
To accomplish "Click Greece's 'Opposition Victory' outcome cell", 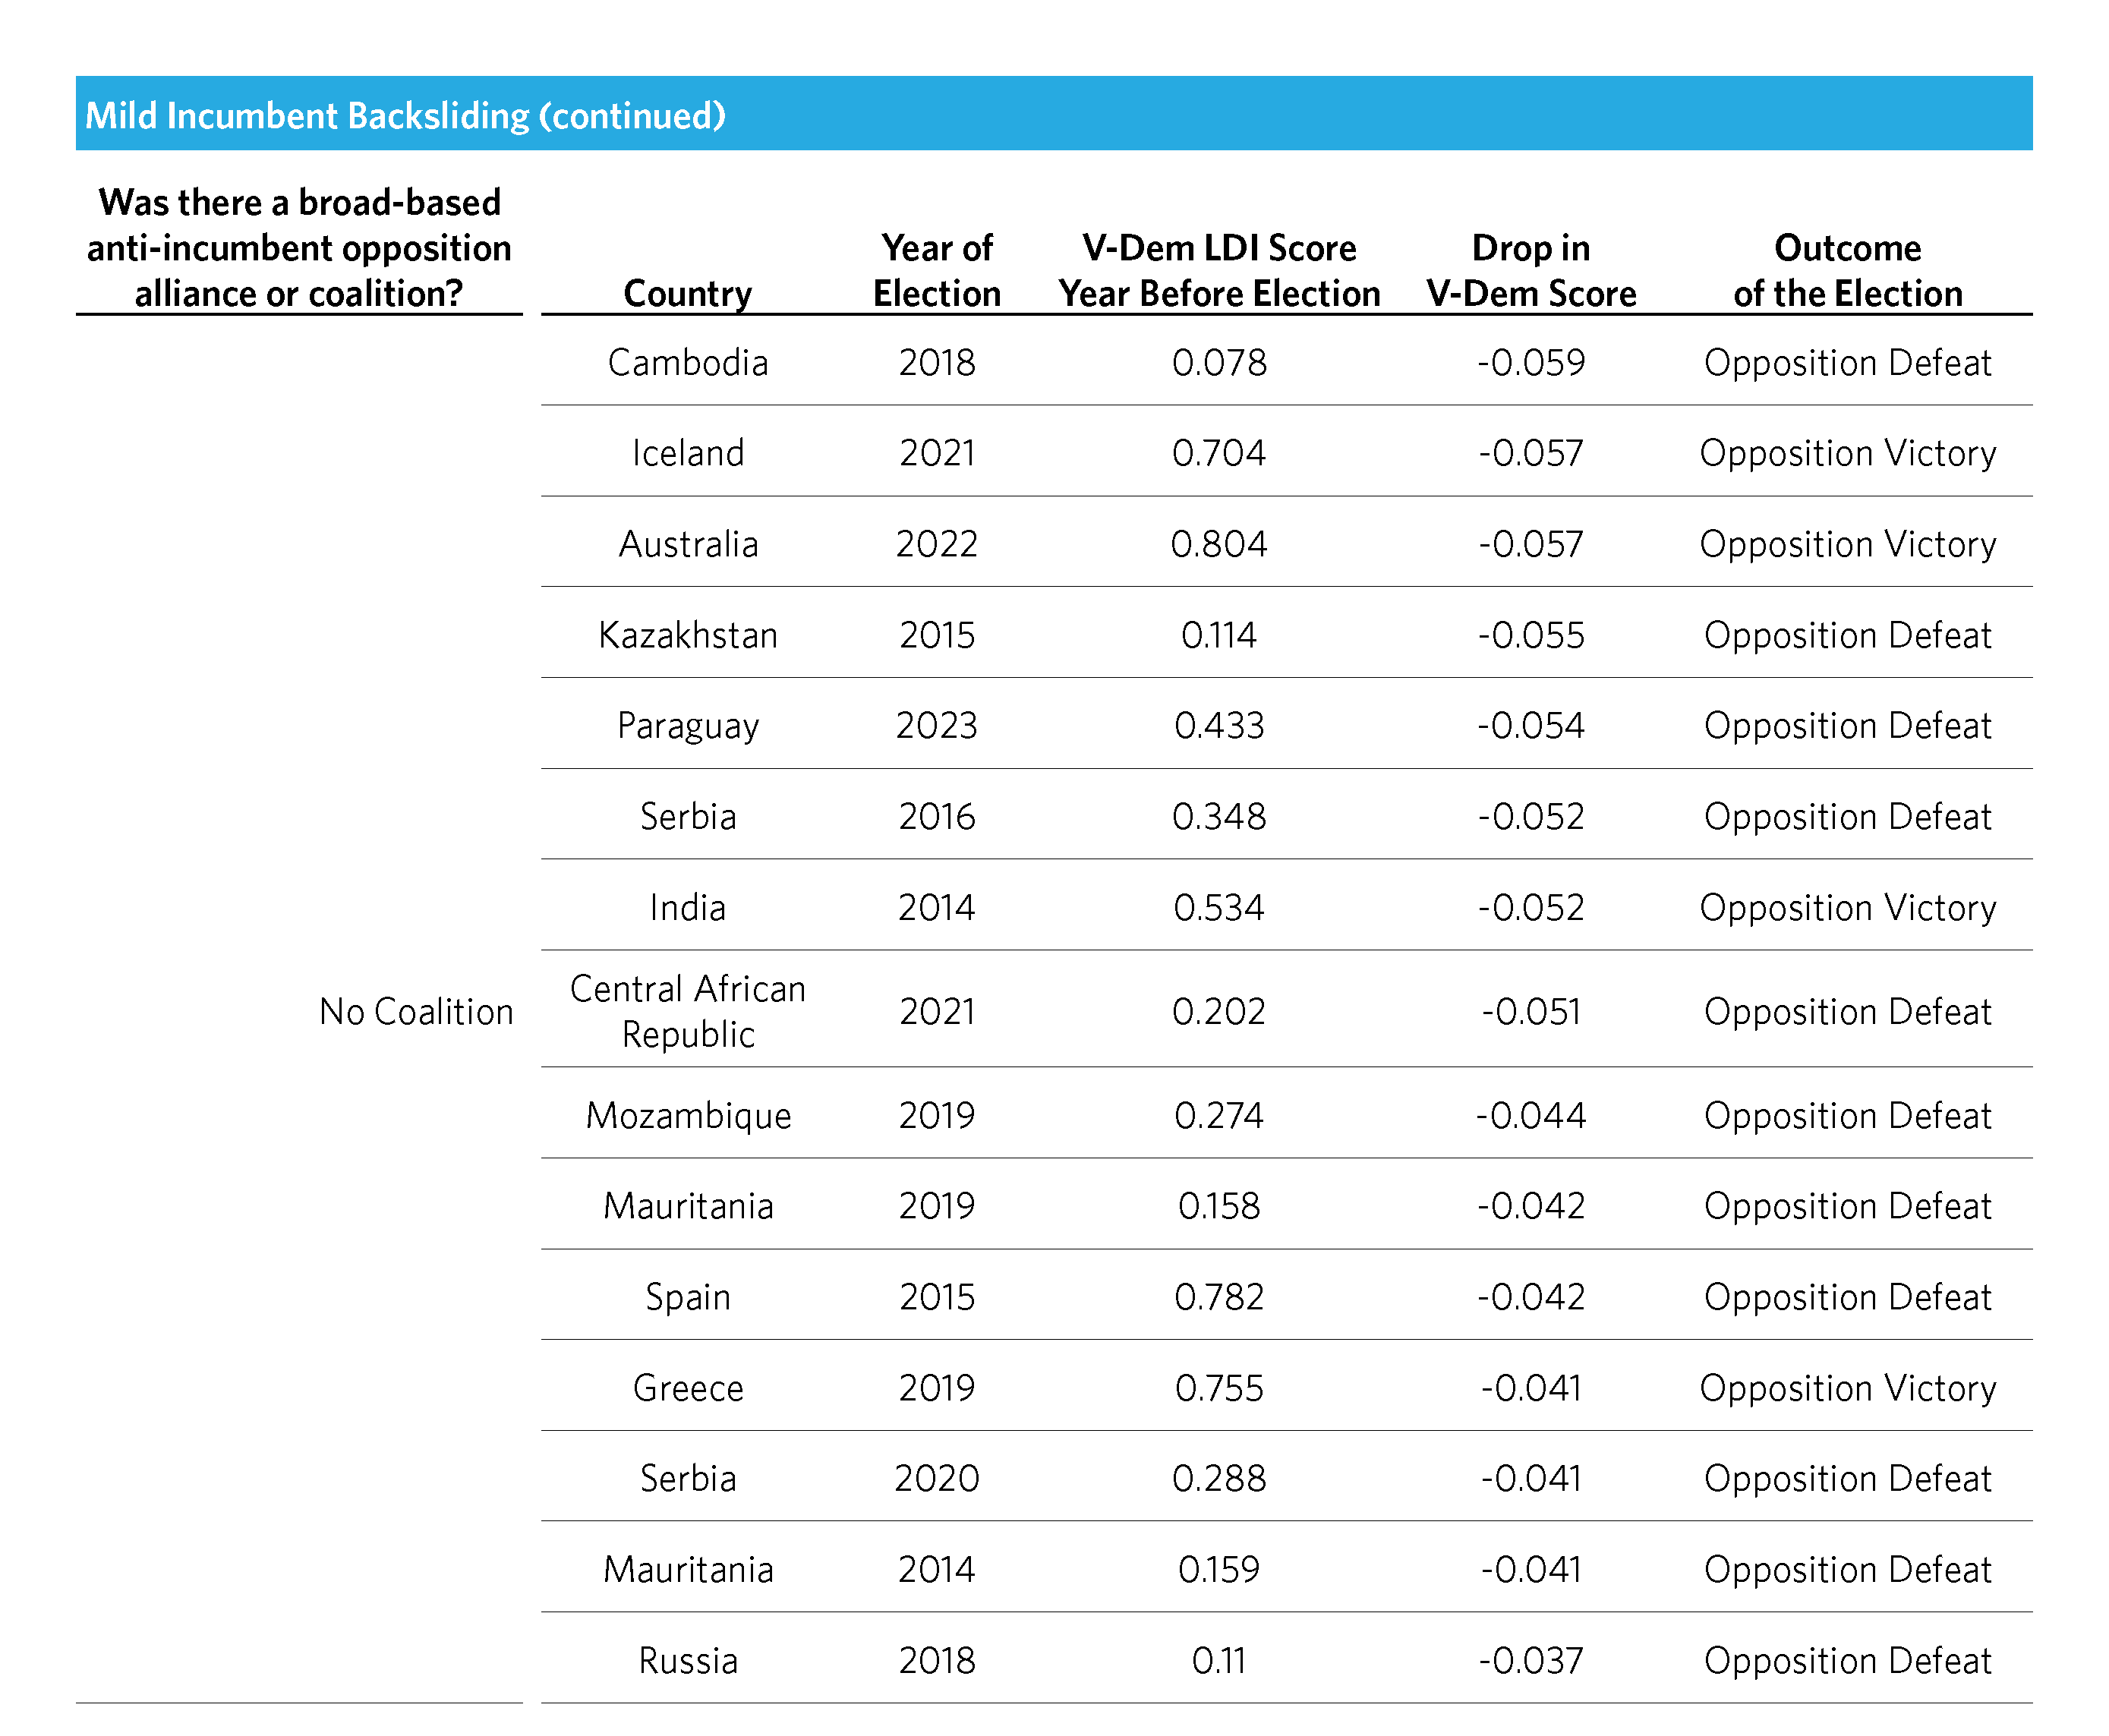I will (x=1847, y=1387).
